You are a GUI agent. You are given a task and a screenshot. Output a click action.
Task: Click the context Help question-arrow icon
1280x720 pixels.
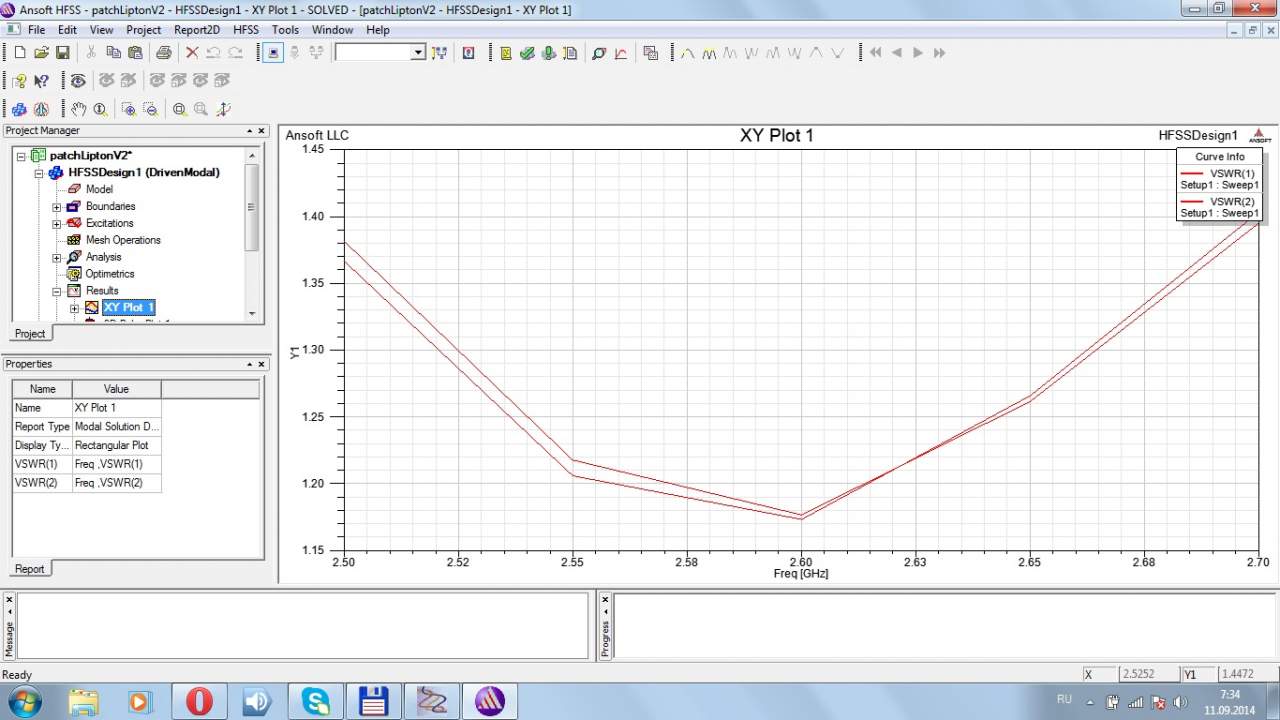click(x=41, y=81)
